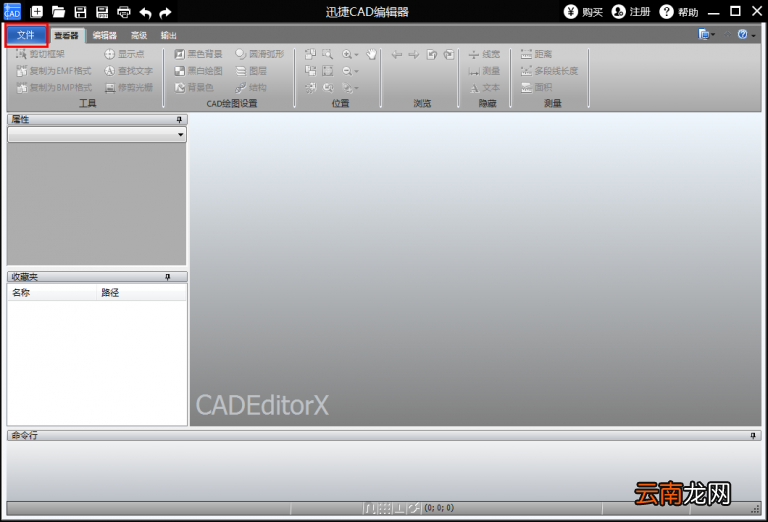Click the last curved-line icon in status bar
Screen dimensions: 768x522
click(x=414, y=508)
